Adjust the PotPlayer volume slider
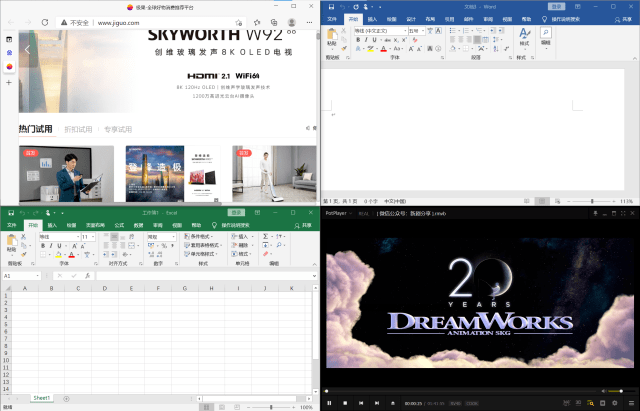The width and height of the screenshot is (640, 411). pyautogui.click(x=621, y=391)
